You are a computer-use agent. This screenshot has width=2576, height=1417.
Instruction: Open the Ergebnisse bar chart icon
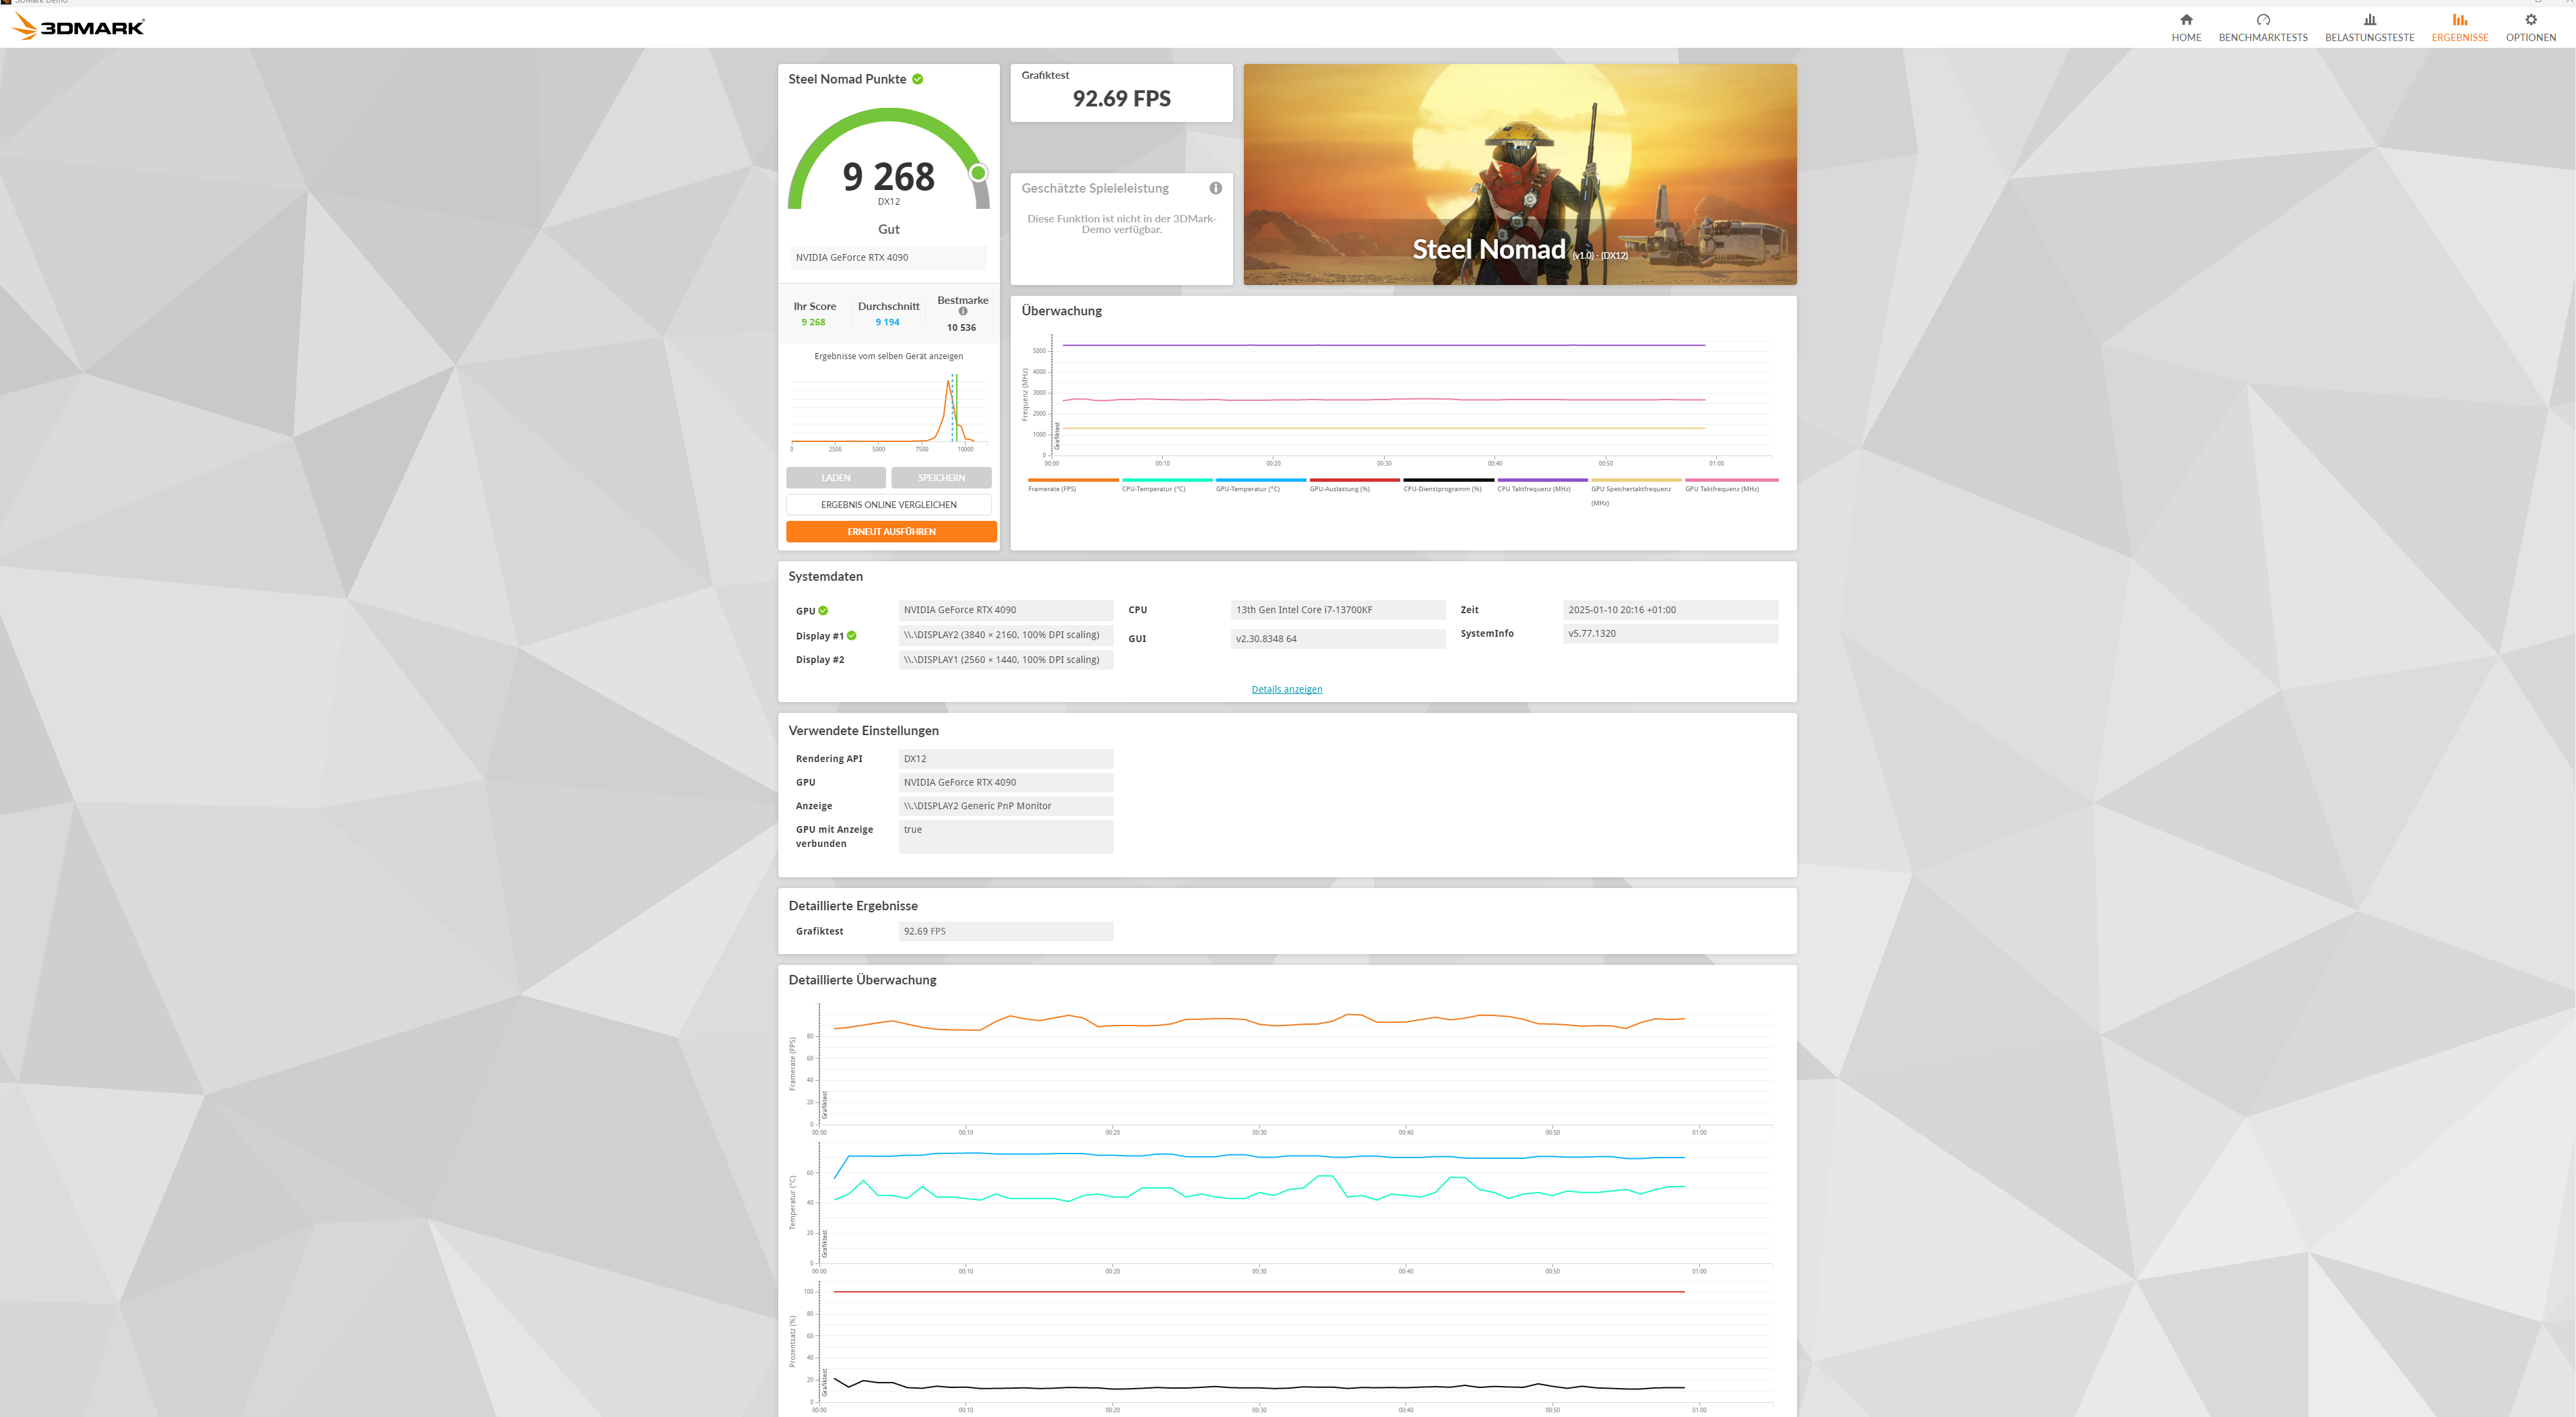click(2459, 20)
